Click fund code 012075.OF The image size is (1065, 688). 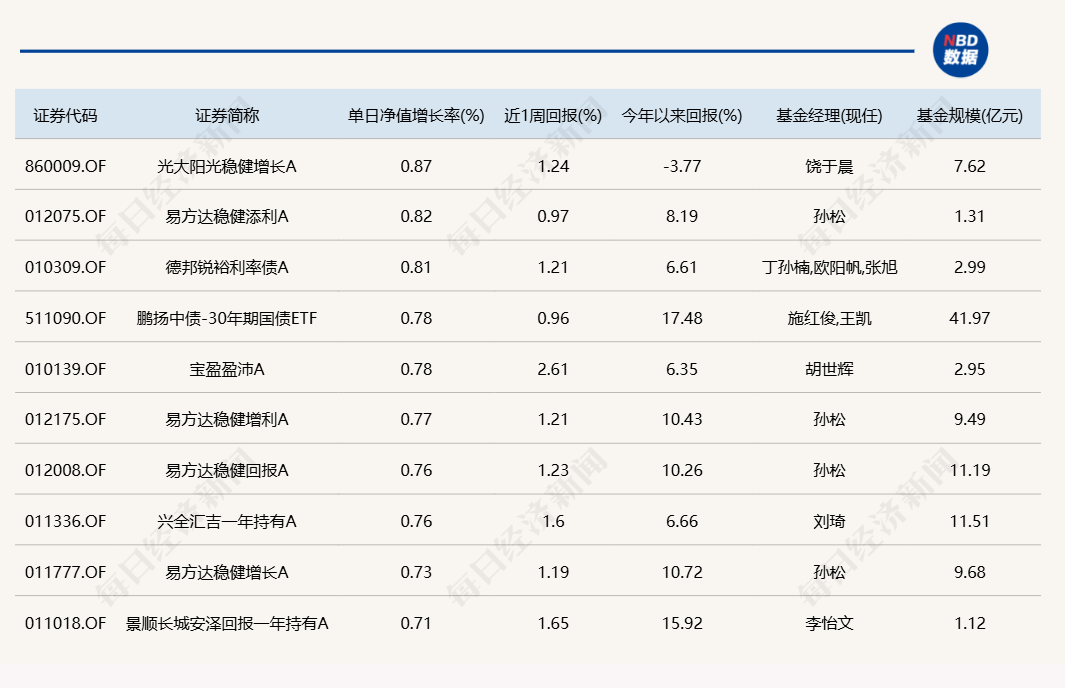click(x=65, y=217)
